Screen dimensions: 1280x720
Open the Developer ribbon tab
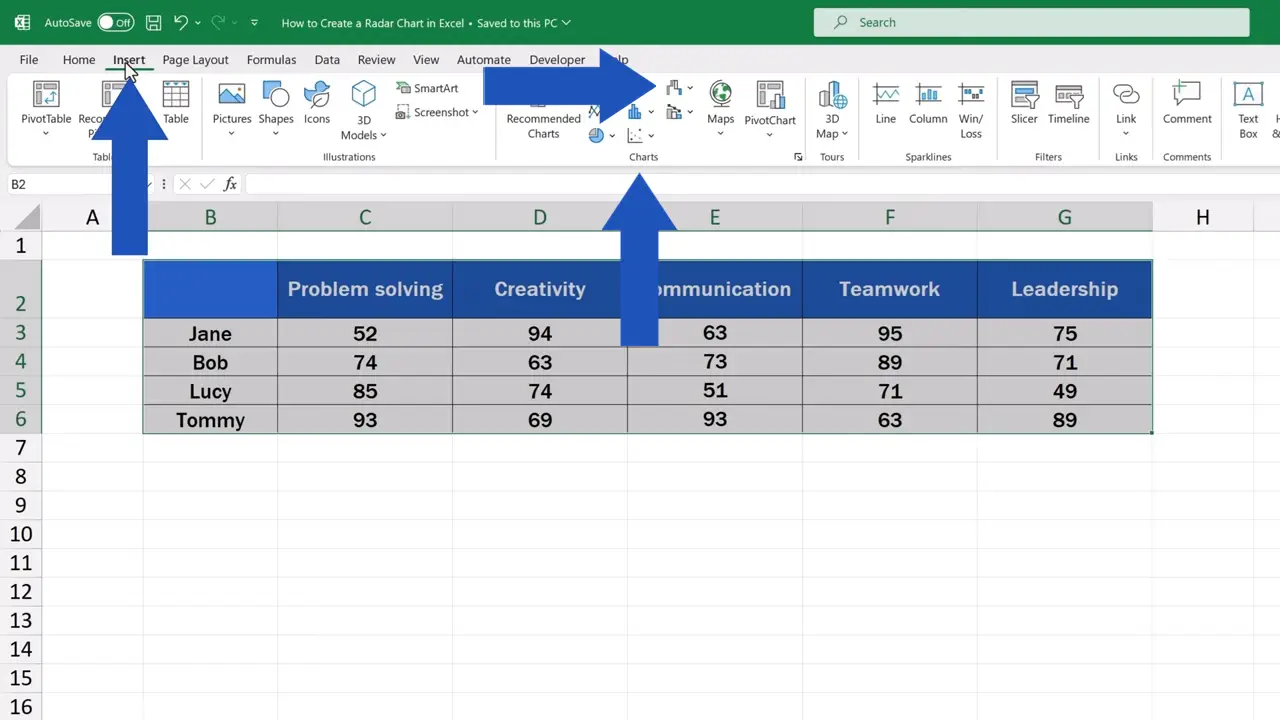click(x=557, y=60)
